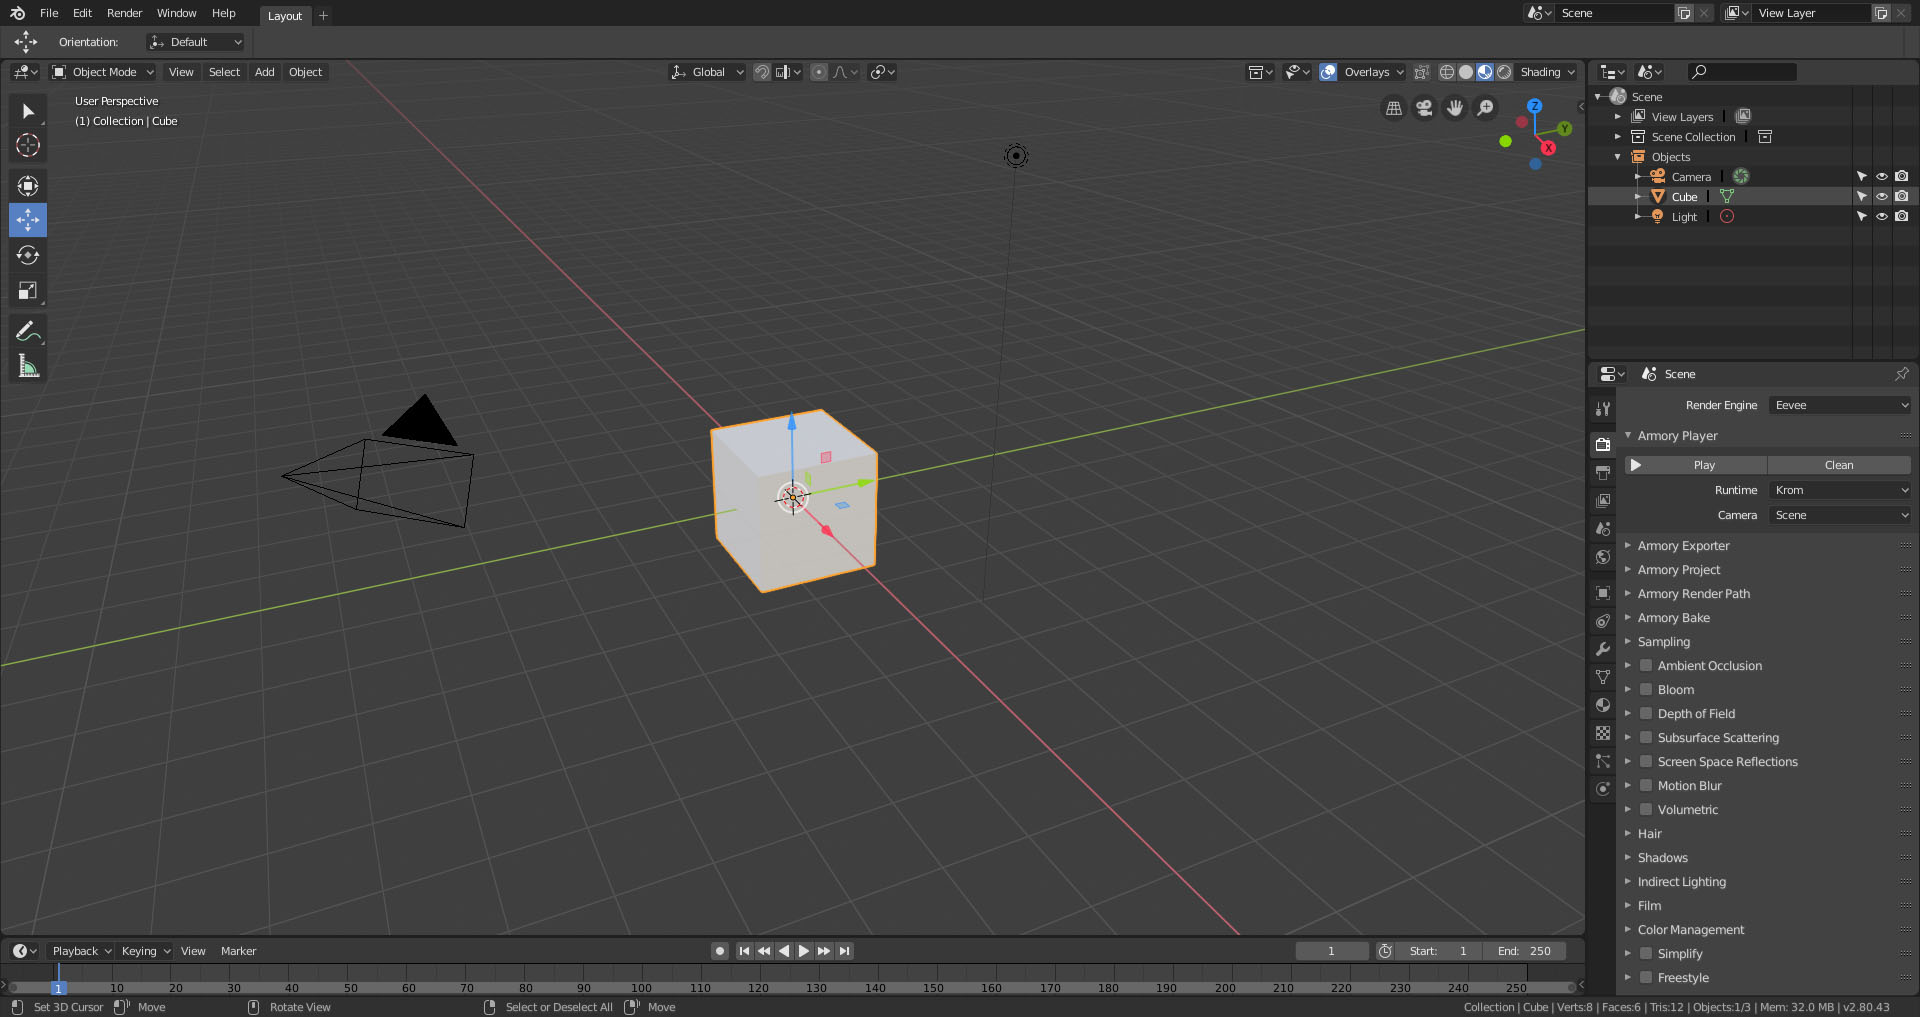This screenshot has height=1017, width=1920.
Task: Click the outliner search field
Action: coord(1741,72)
